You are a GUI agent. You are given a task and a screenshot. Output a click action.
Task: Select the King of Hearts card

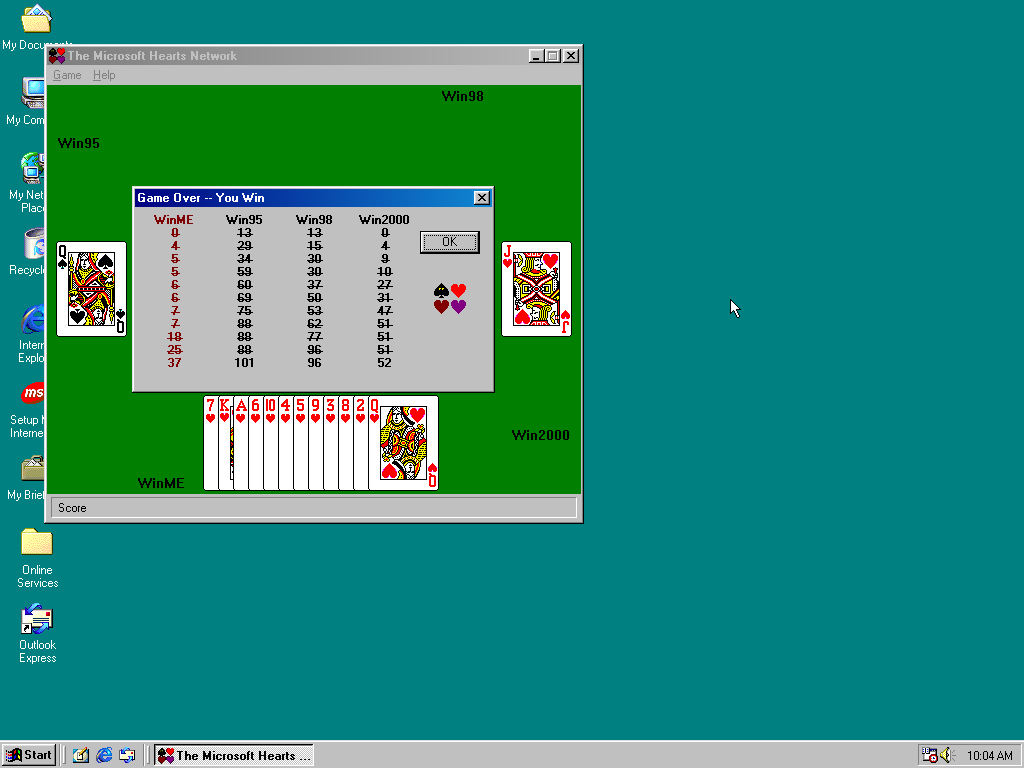(225, 443)
